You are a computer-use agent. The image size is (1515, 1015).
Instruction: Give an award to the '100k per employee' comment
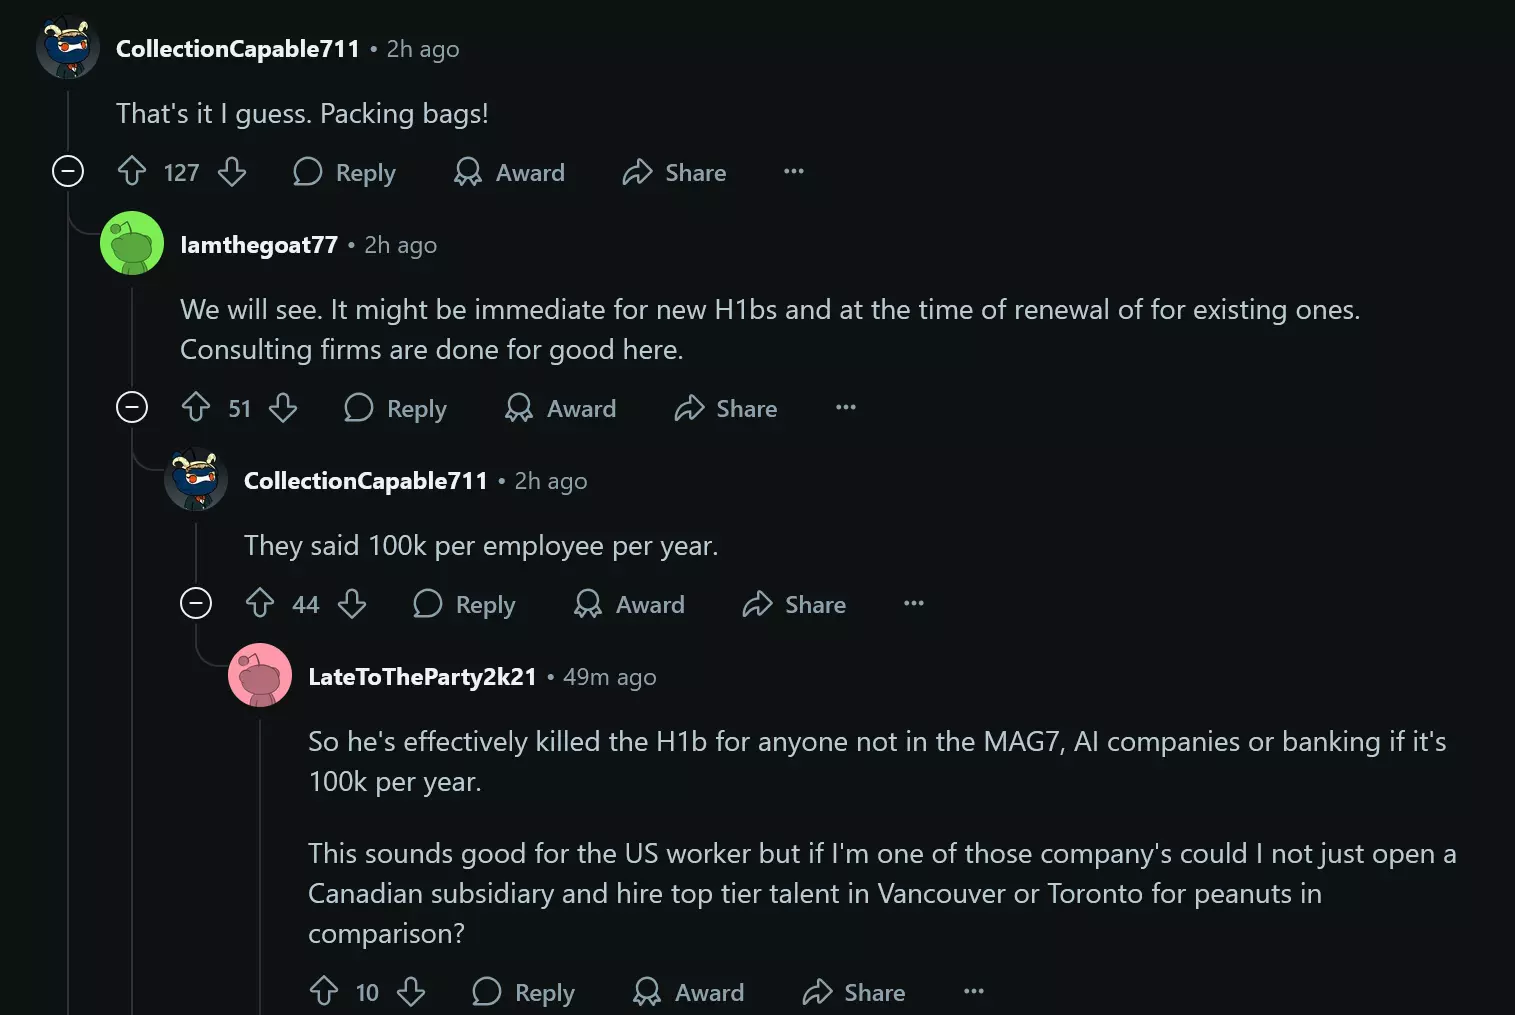pos(630,604)
